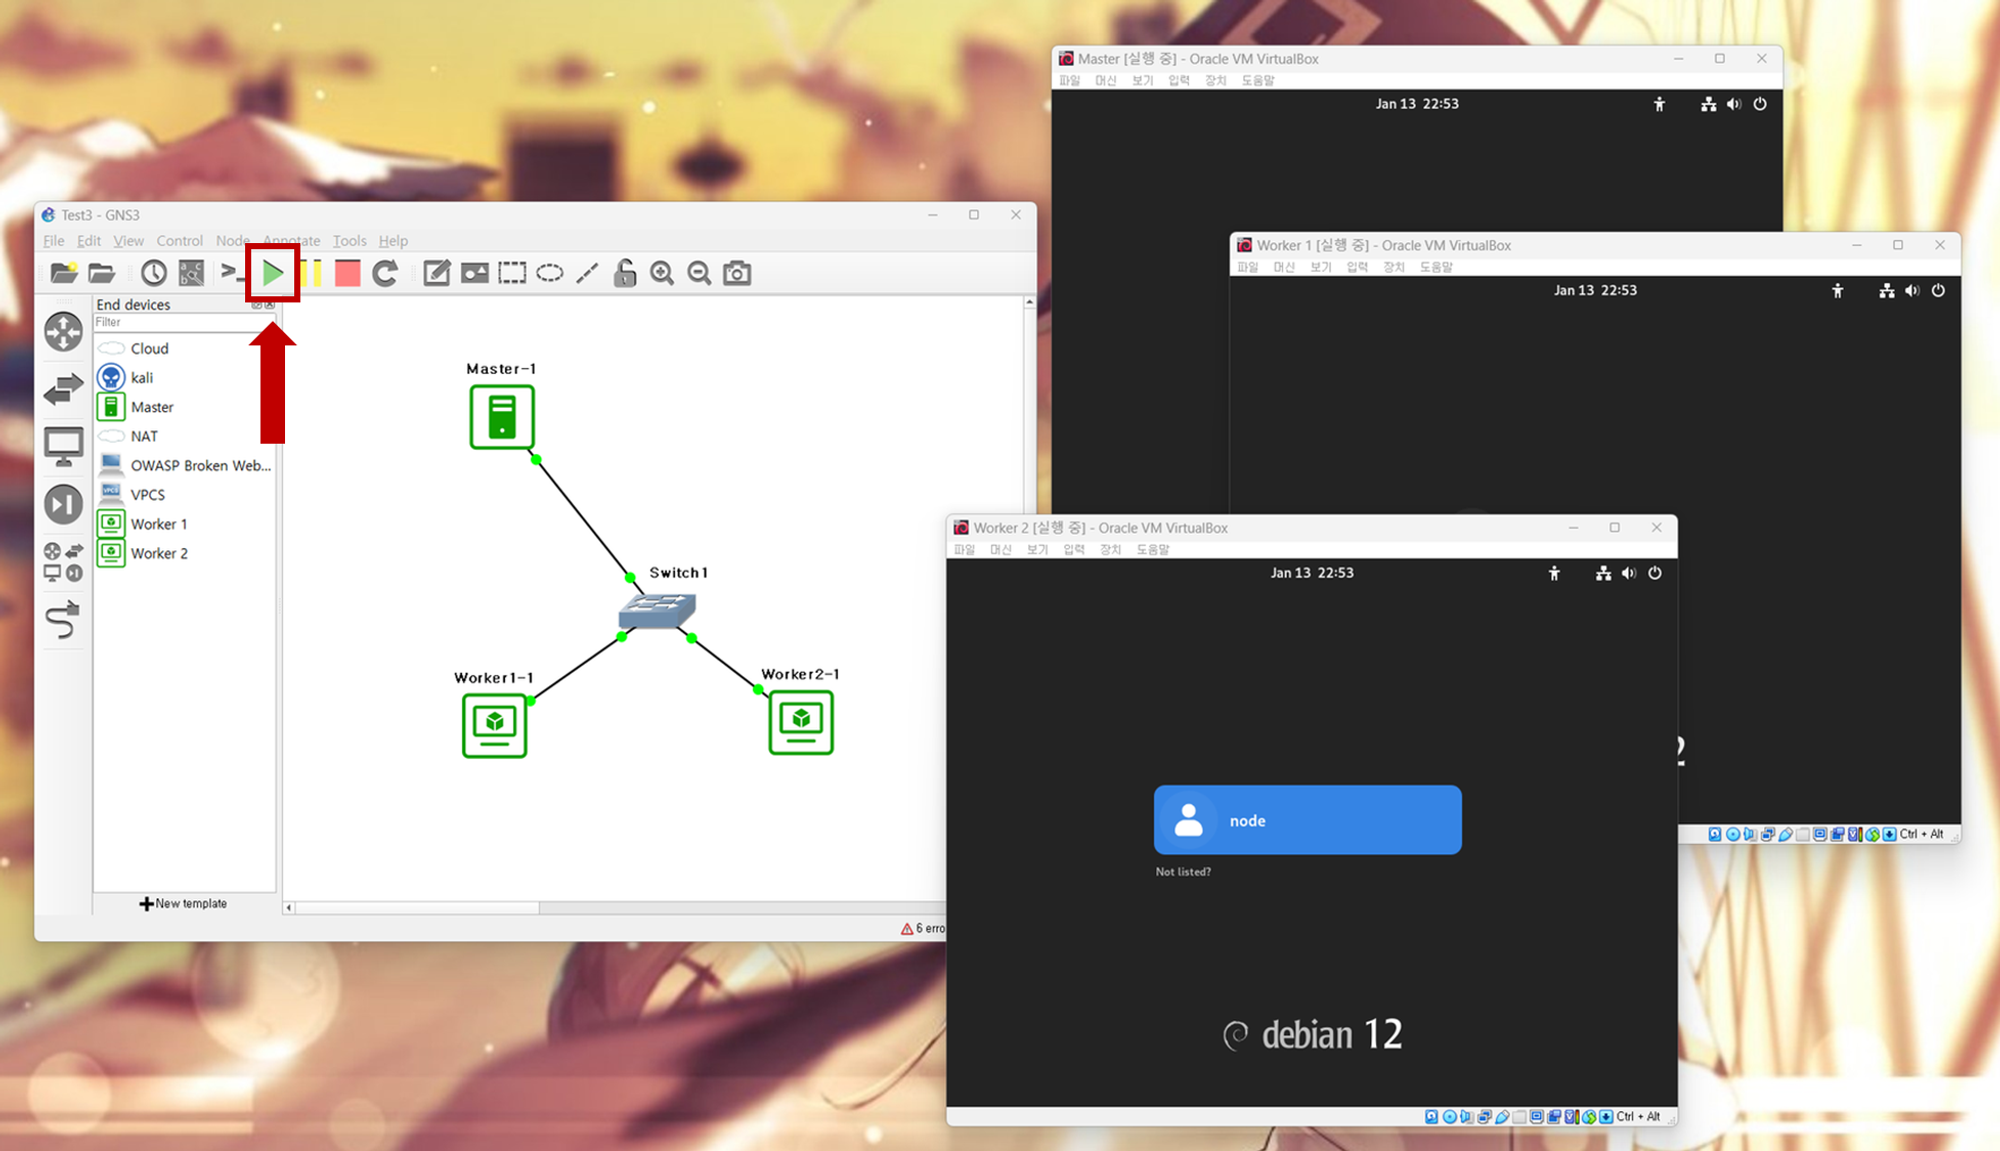Toggle show interface labels
Screen dimensions: 2000x1151
(191, 273)
